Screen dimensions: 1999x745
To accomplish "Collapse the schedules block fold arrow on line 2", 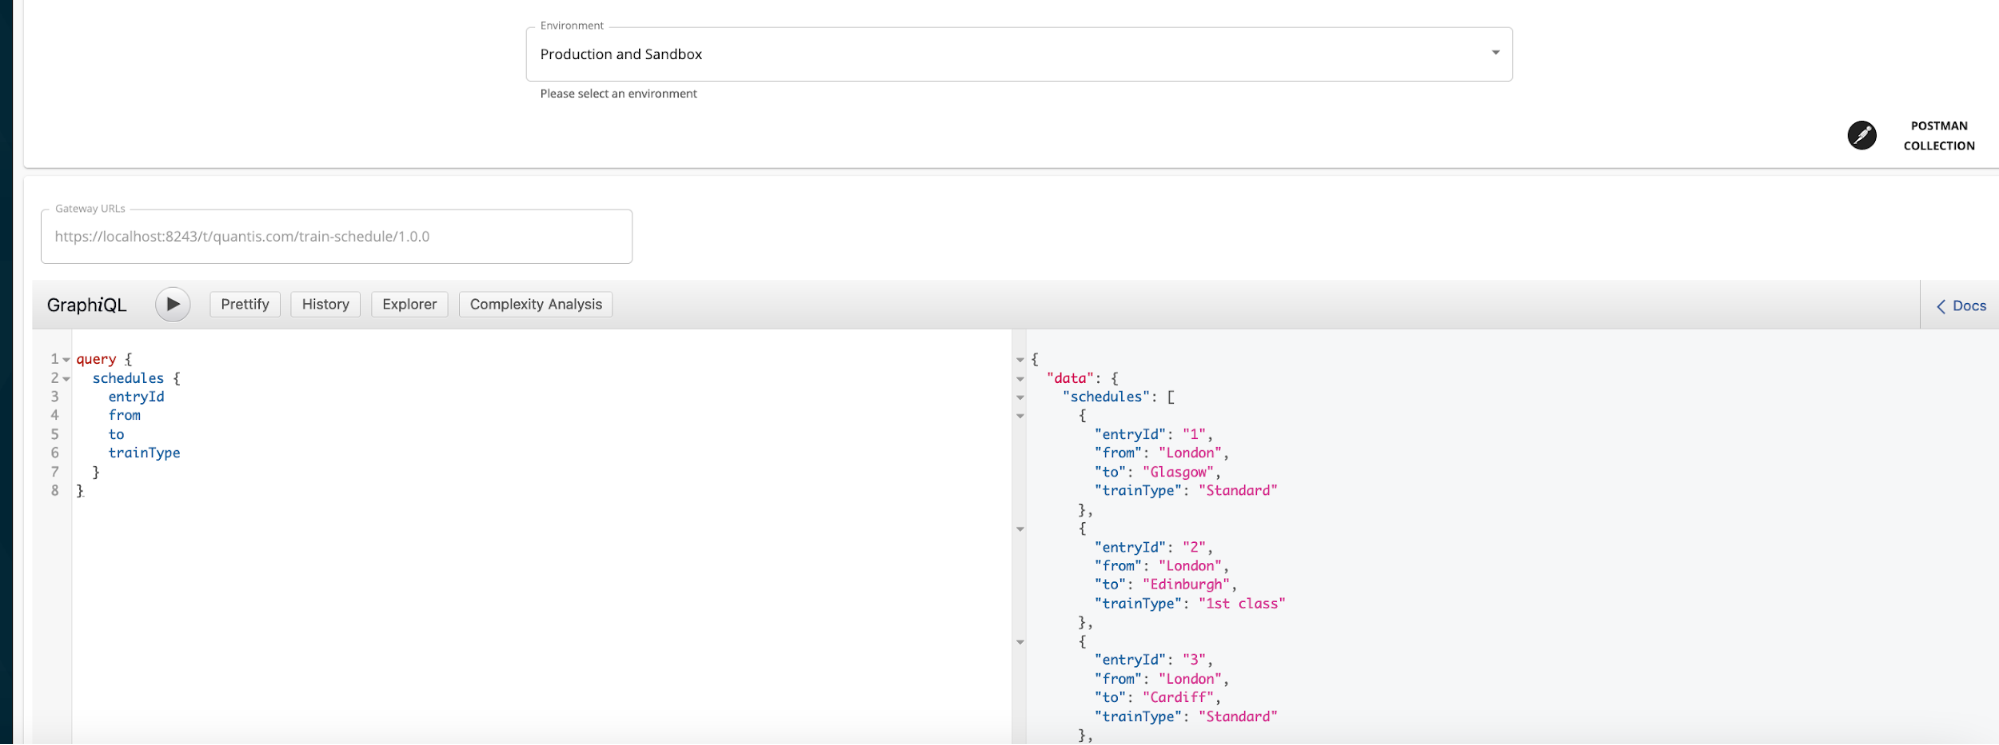I will [66, 379].
